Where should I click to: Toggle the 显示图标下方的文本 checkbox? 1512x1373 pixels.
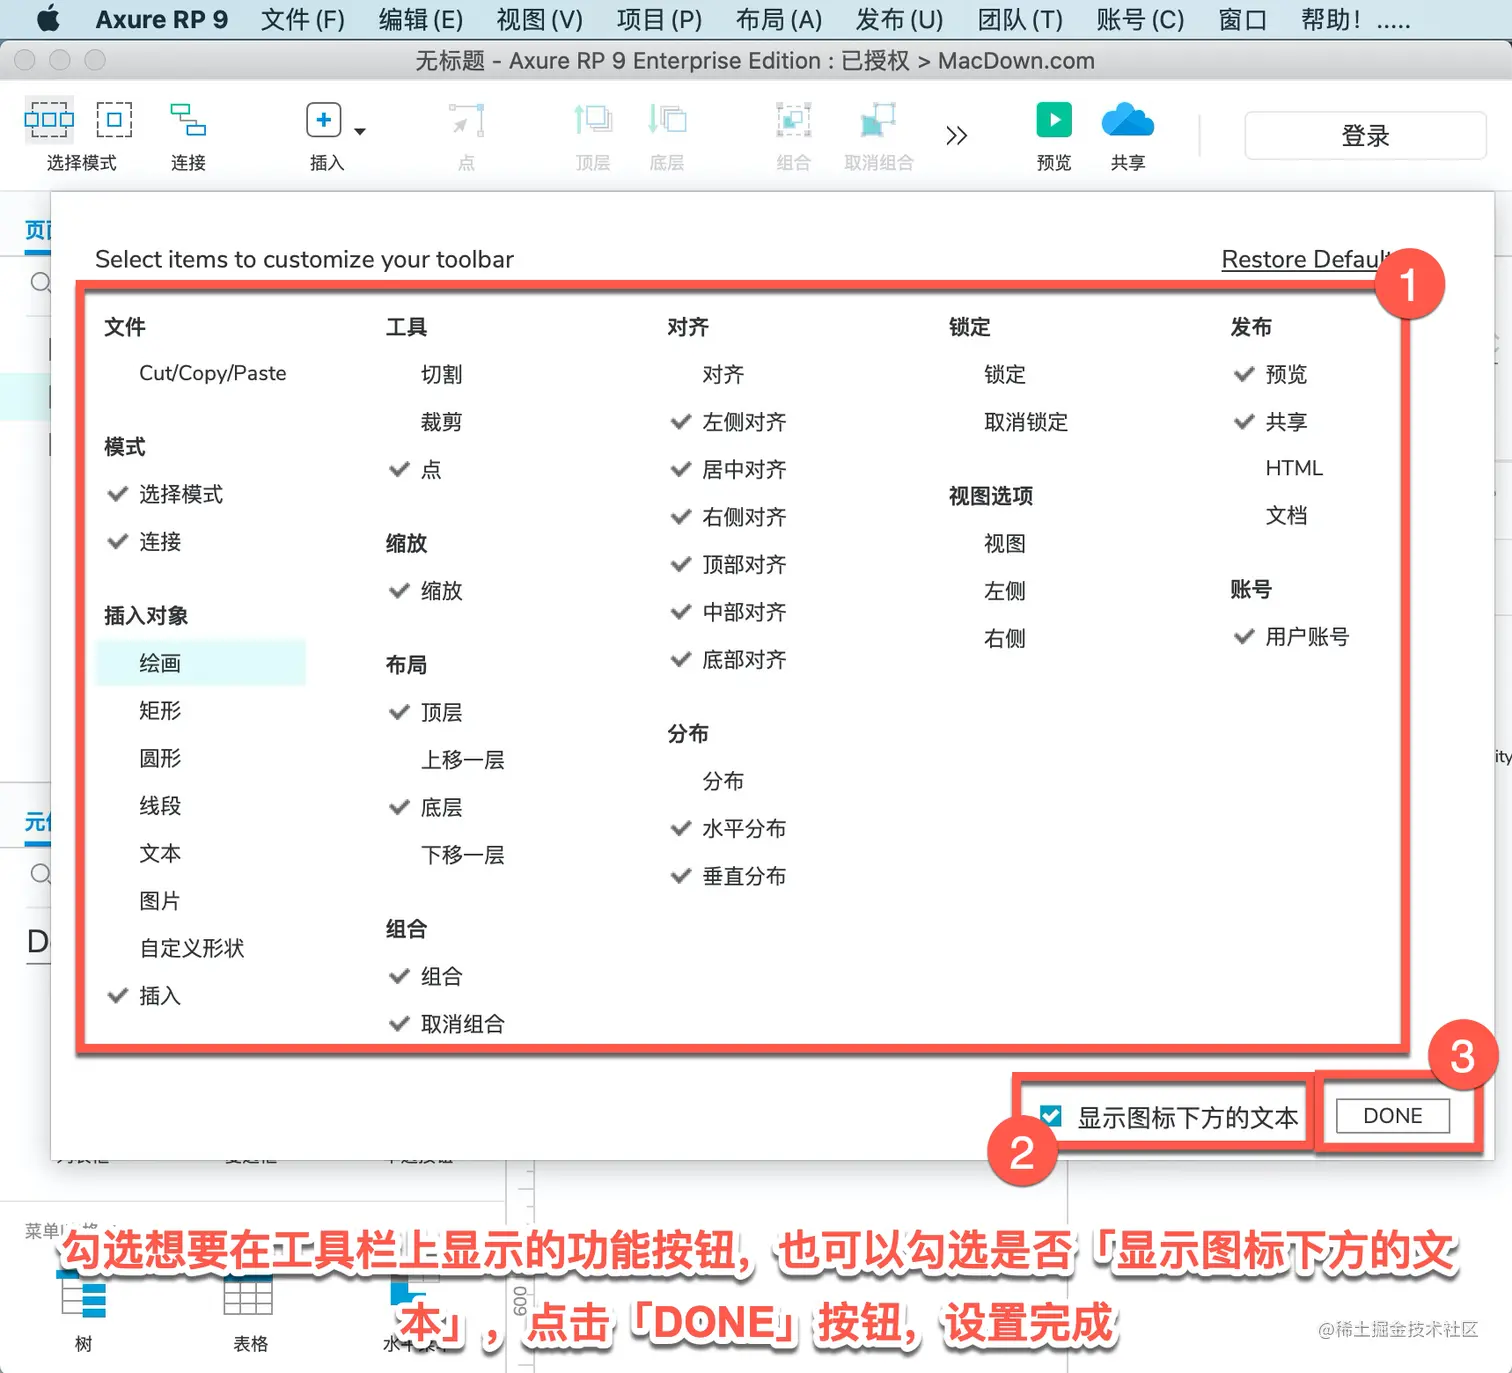pos(1051,1116)
